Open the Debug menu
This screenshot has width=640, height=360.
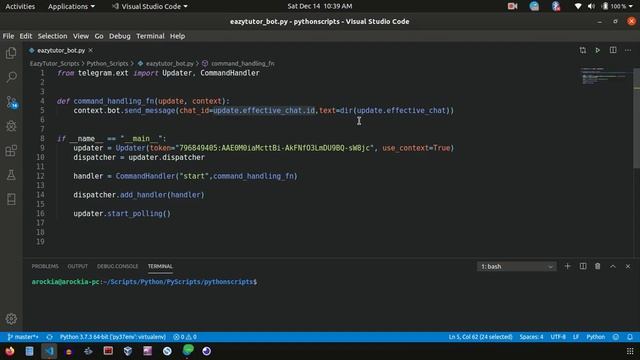(x=120, y=36)
